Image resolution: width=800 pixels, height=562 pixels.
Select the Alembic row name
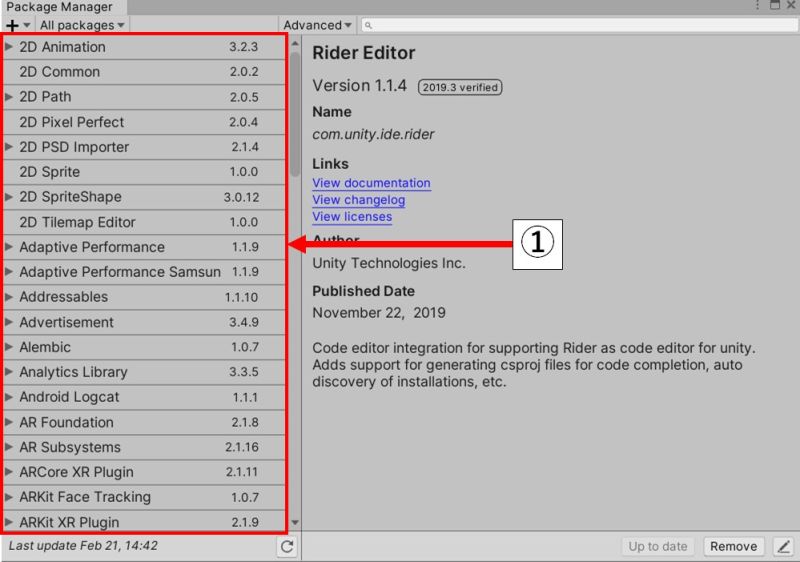45,347
